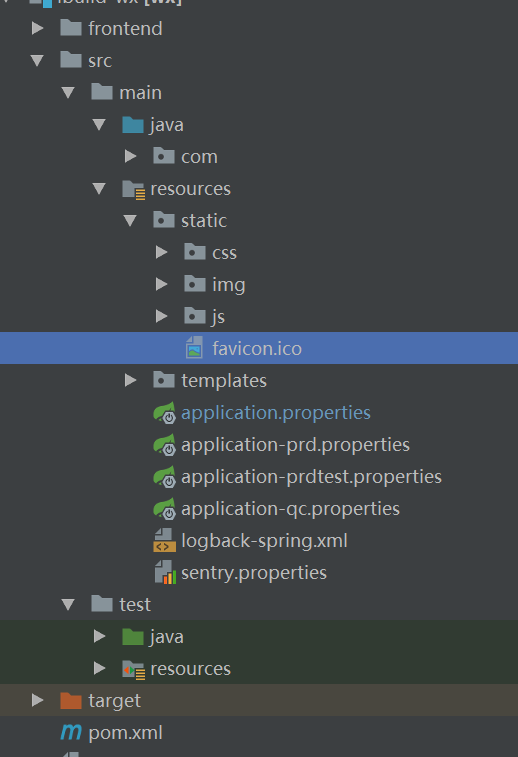Collapse the src folder arrow
The image size is (518, 757).
(x=37, y=61)
